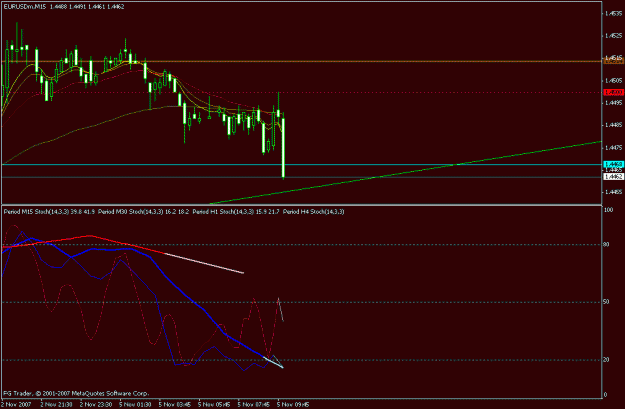Click the white 1.4462 current price label
The width and height of the screenshot is (625, 409).
pyautogui.click(x=614, y=176)
